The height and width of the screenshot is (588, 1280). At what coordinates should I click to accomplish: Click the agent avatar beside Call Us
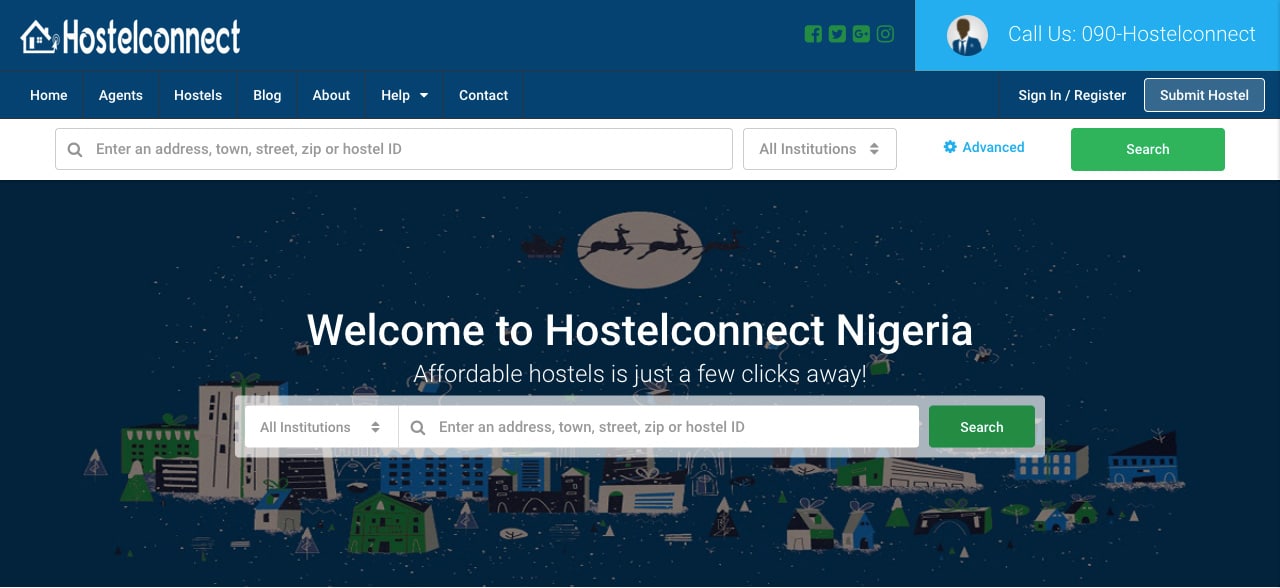(x=967, y=35)
